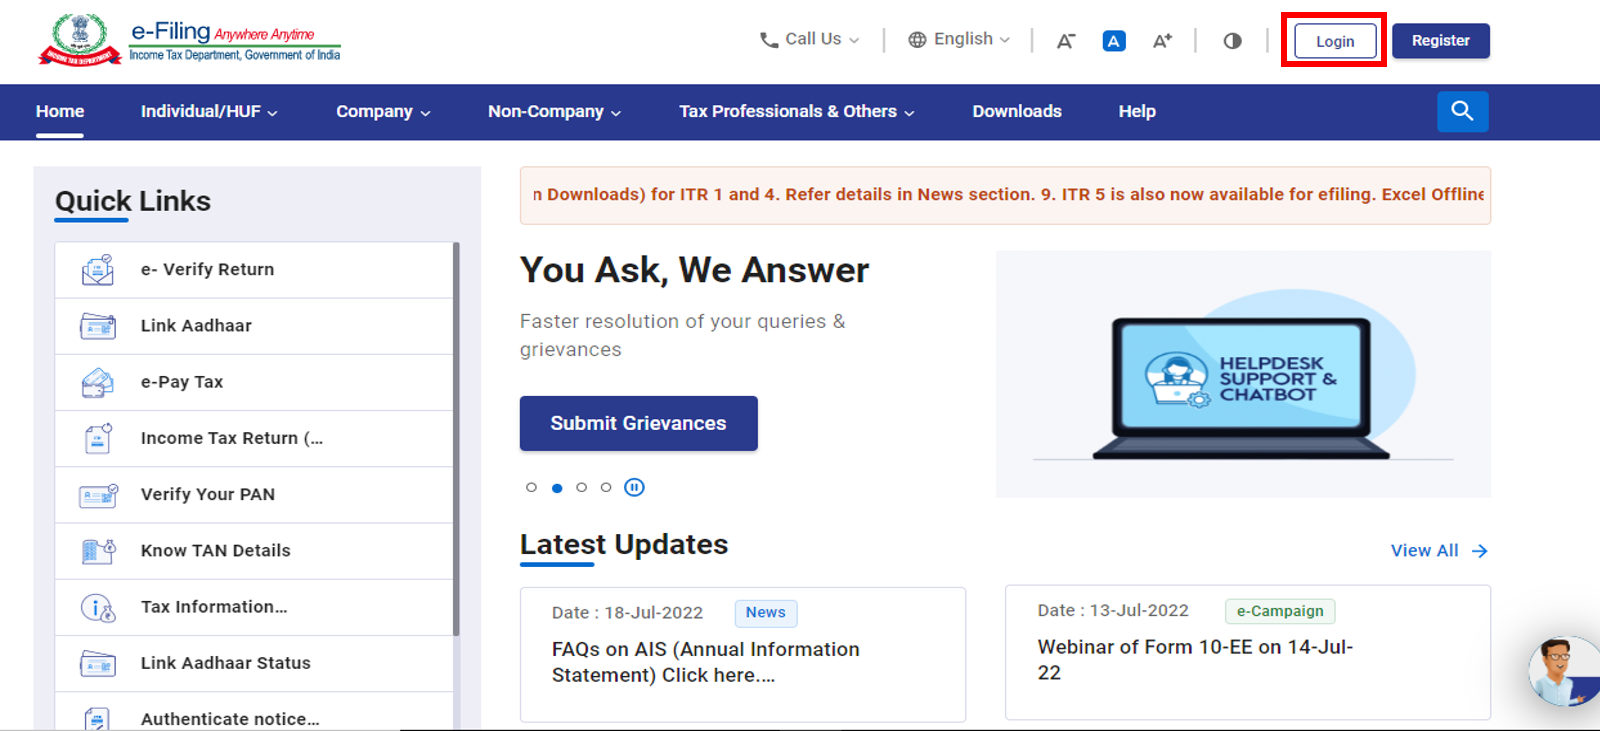This screenshot has height=731, width=1600.
Task: Select the second carousel slide dot
Action: (557, 488)
